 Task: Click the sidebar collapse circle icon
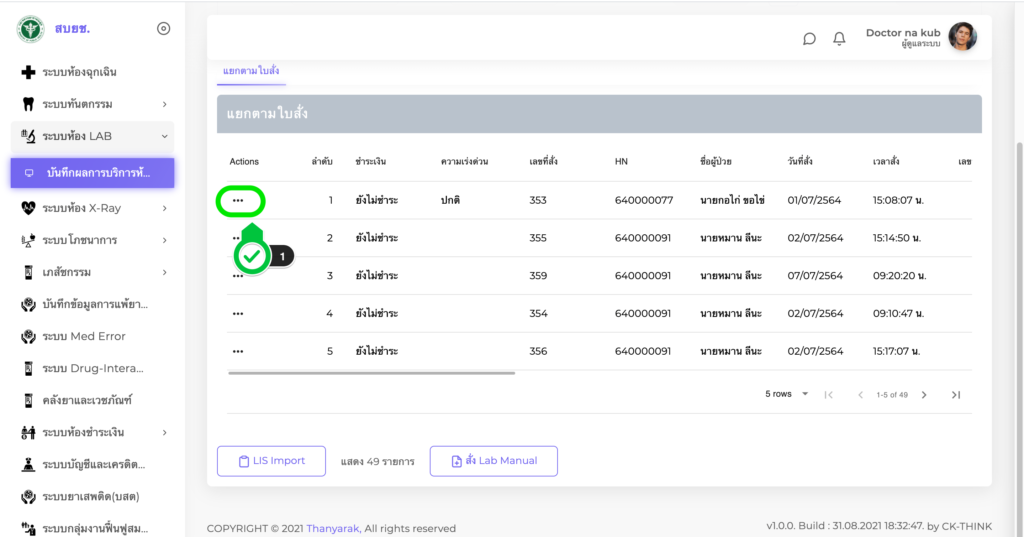pyautogui.click(x=164, y=29)
